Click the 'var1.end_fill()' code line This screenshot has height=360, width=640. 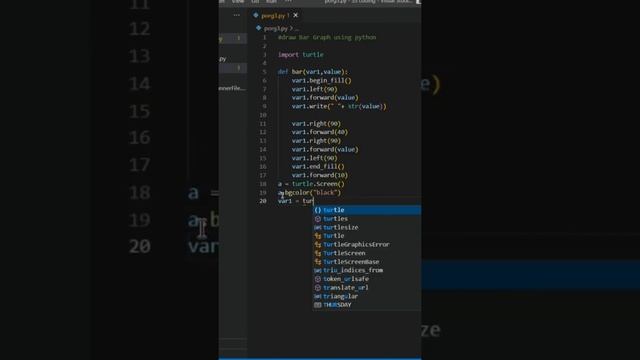click(x=318, y=167)
